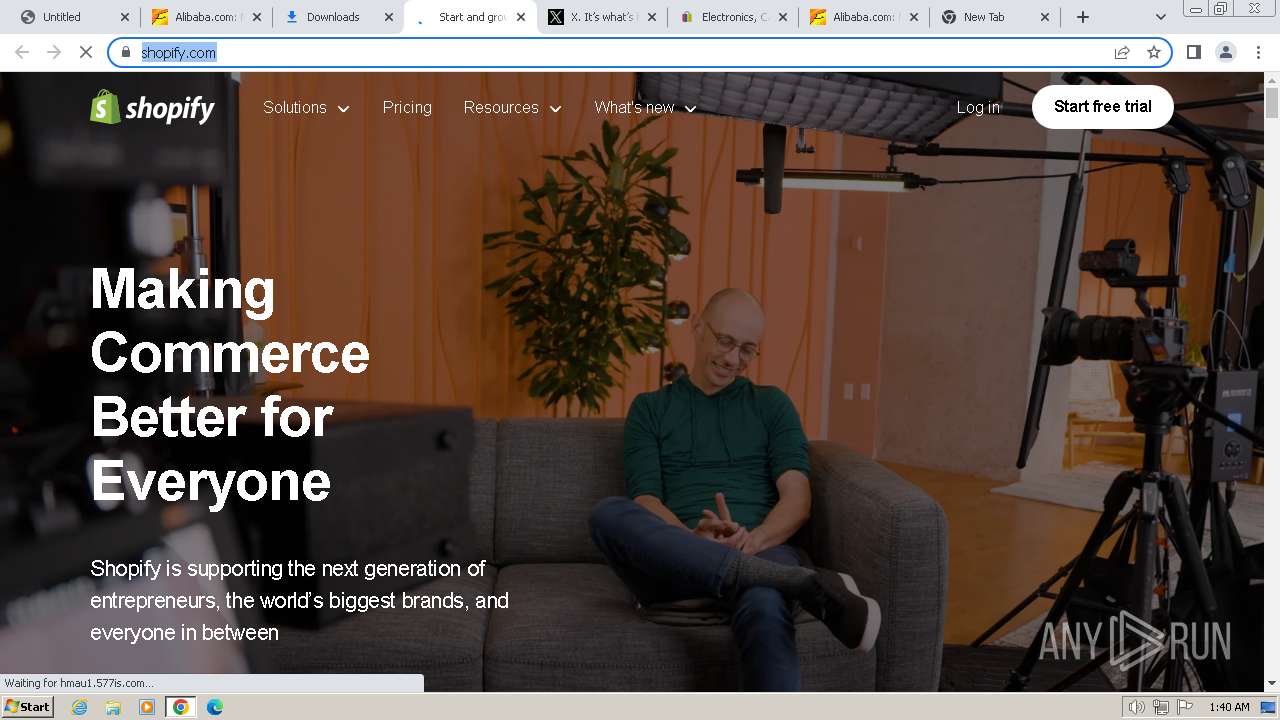The image size is (1280, 720).
Task: Close the New Tab tab
Action: 1046,17
